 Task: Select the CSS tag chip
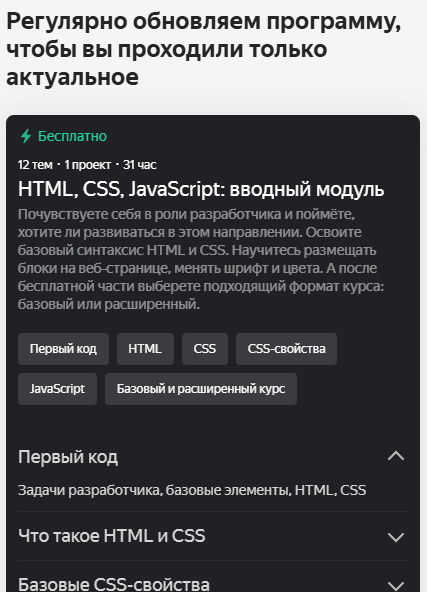click(205, 349)
